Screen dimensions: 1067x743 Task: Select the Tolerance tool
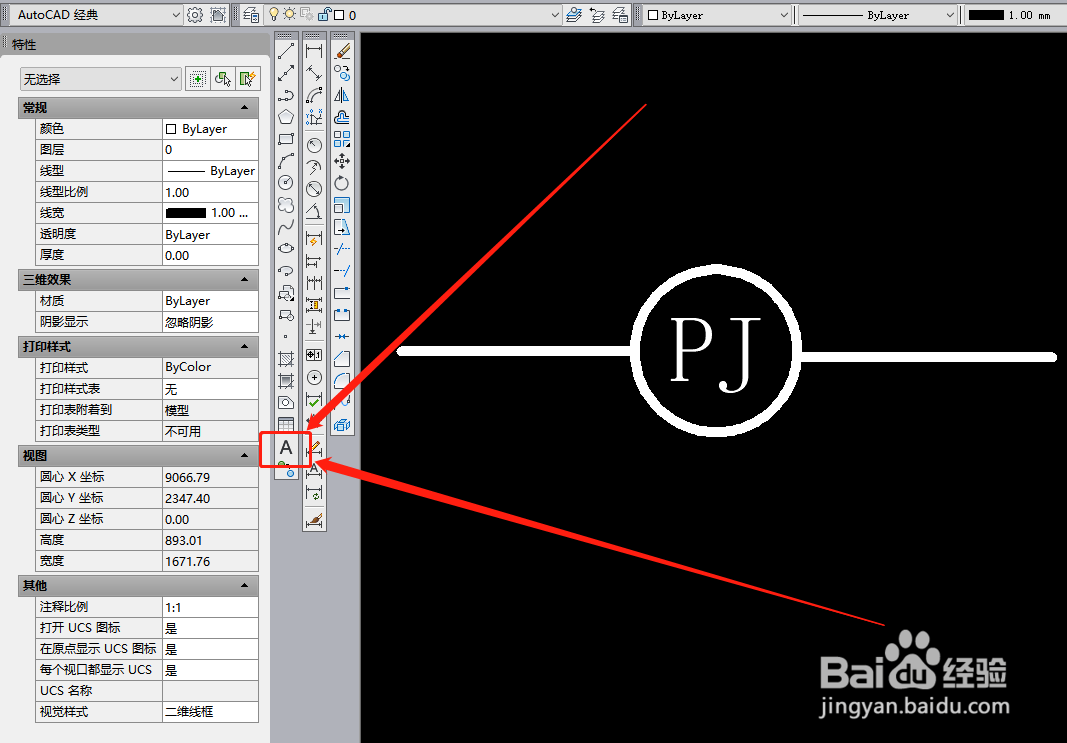[314, 355]
